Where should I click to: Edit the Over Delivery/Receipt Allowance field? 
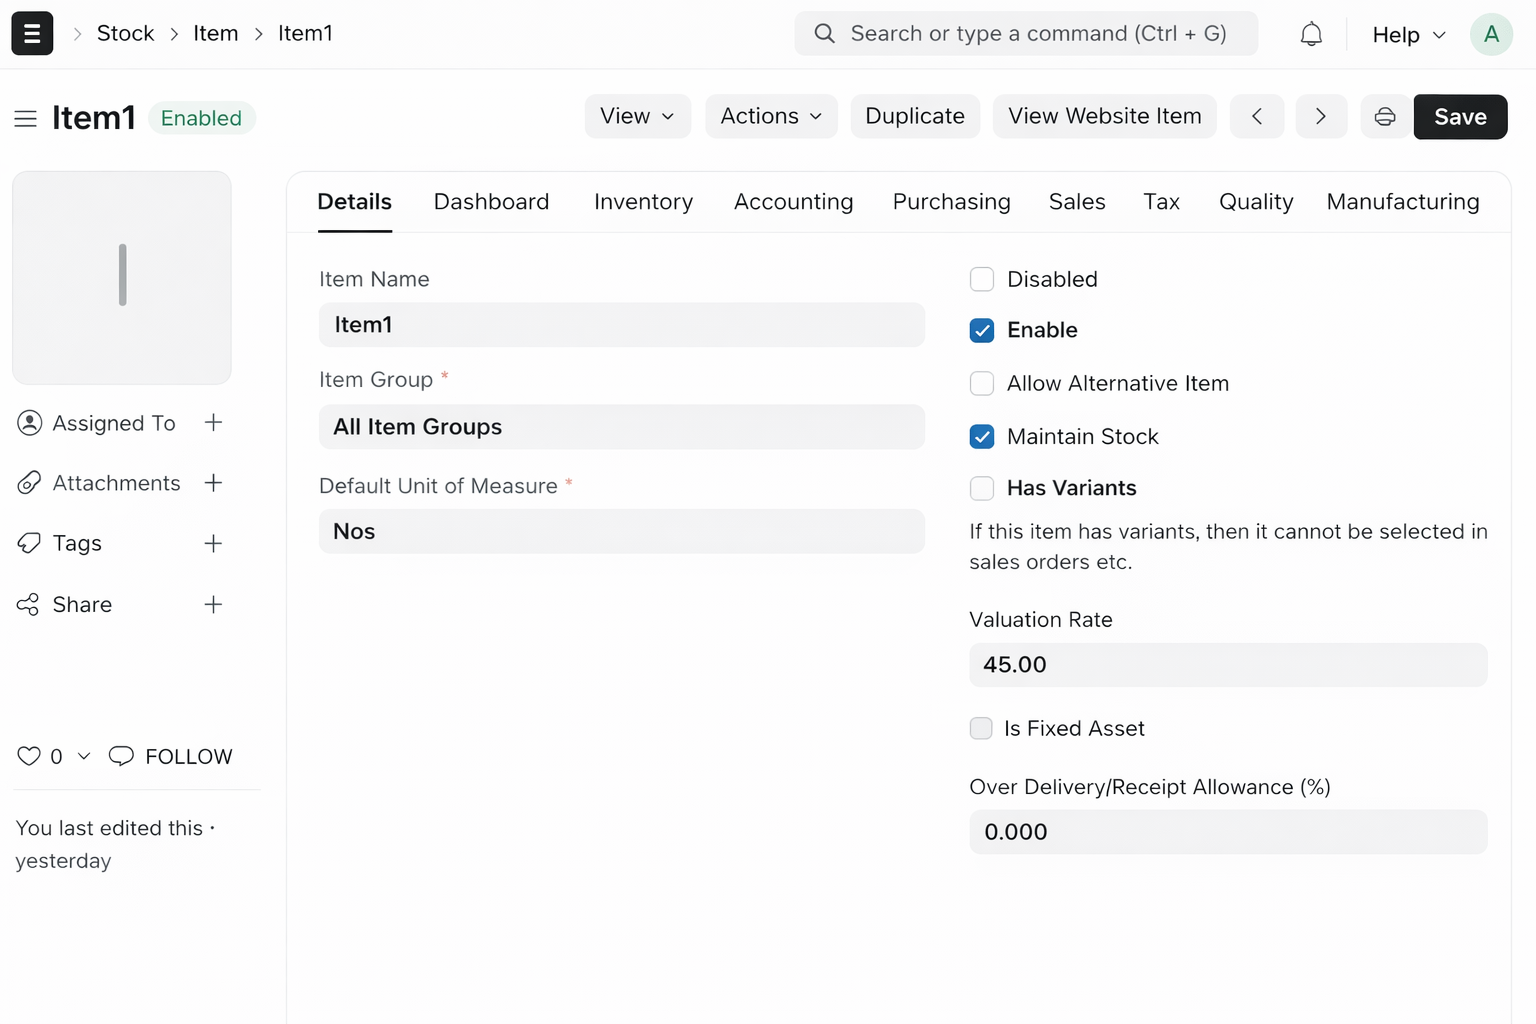click(x=1228, y=832)
